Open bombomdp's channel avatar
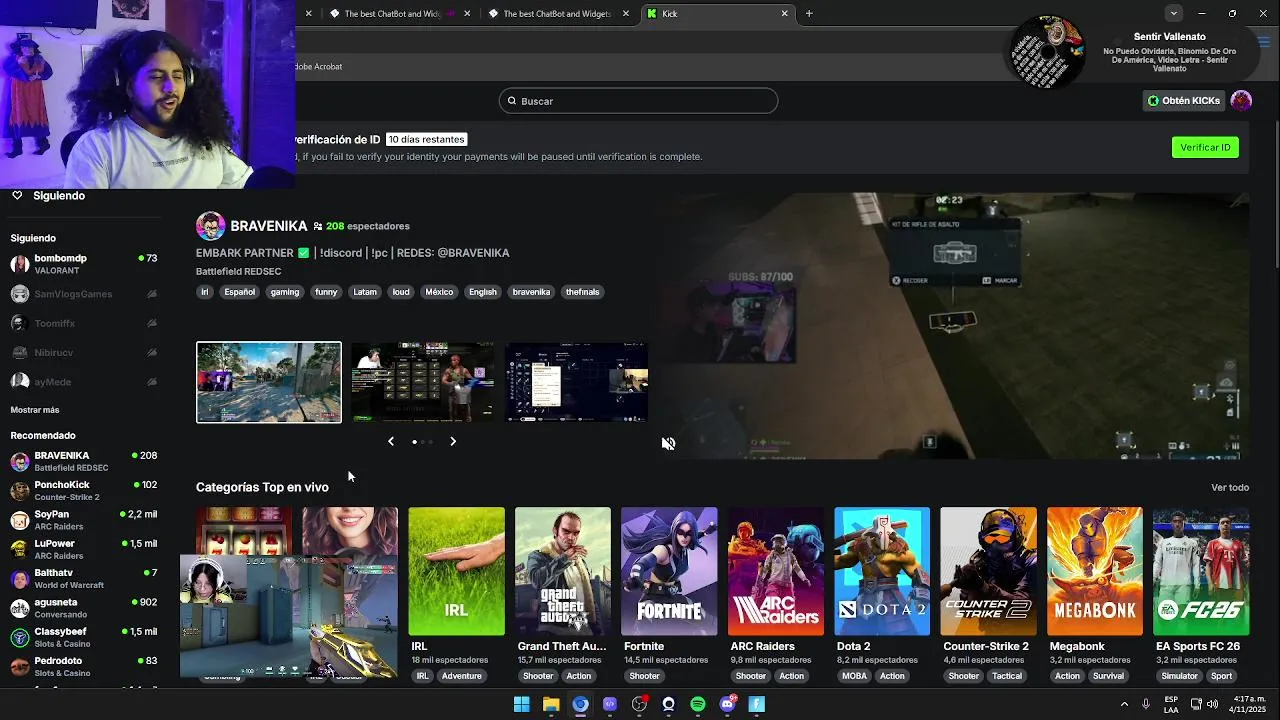Screen dimensions: 1280x720 (x=20, y=264)
